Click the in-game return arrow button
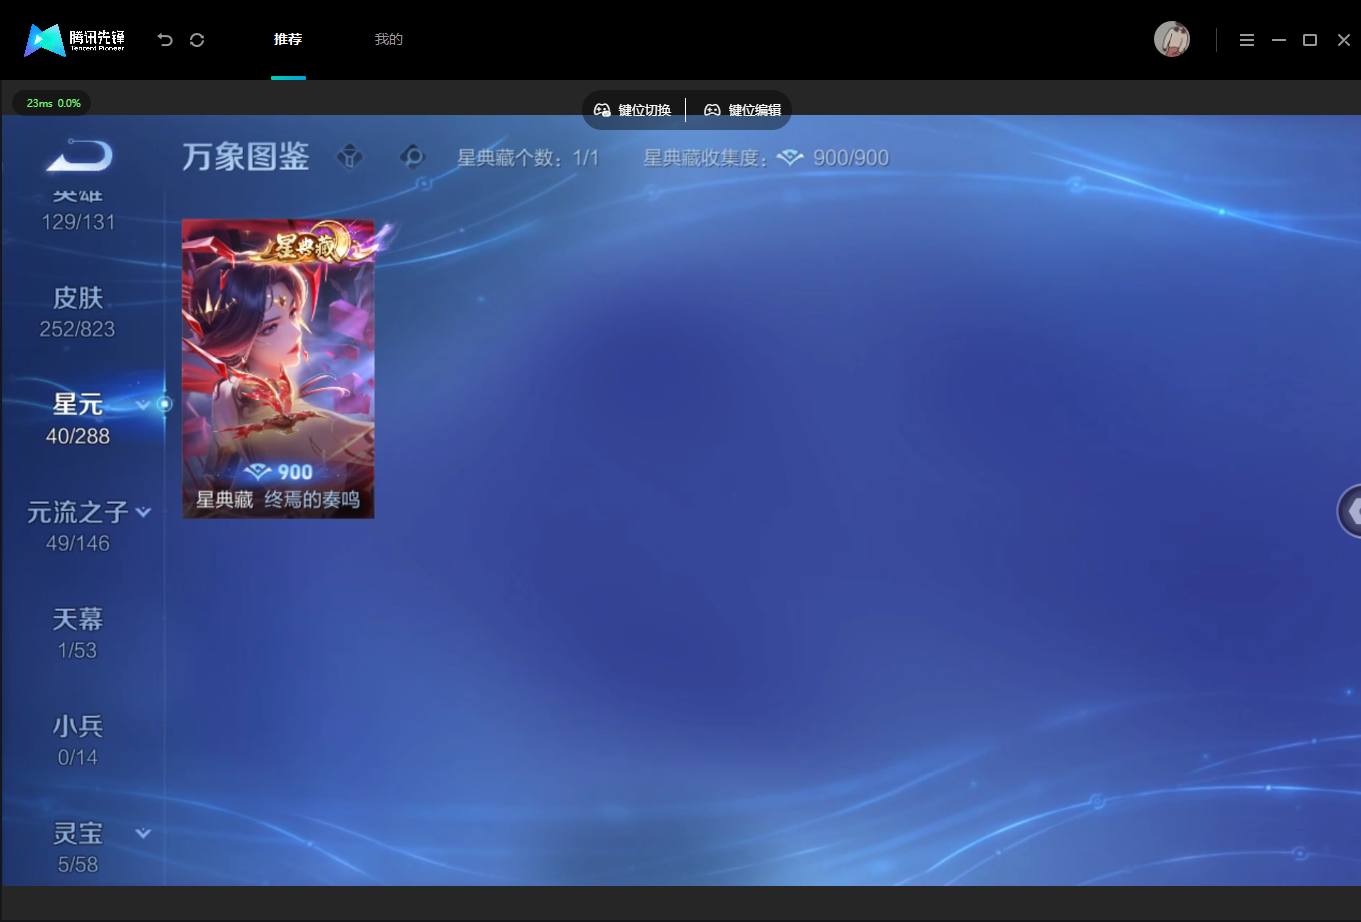Screen dimensions: 1361x922 (x=79, y=156)
